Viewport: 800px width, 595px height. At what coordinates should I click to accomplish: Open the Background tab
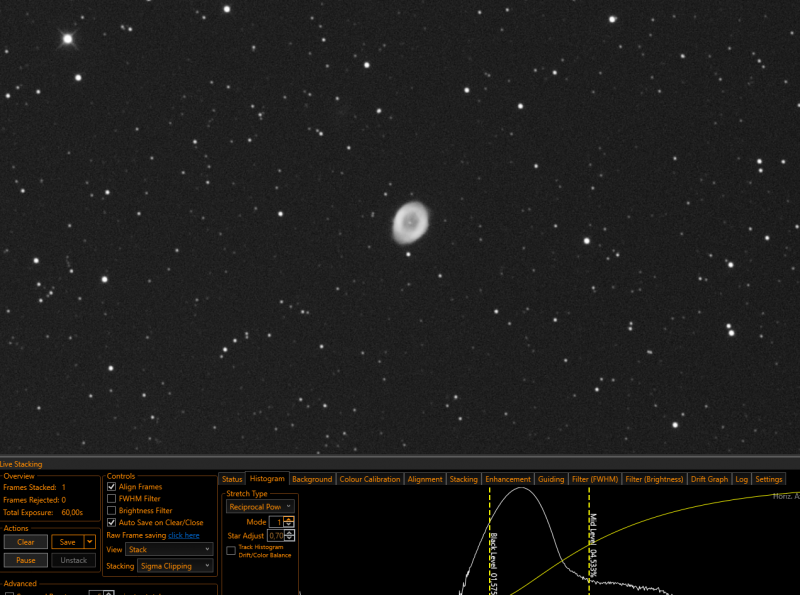[x=312, y=479]
